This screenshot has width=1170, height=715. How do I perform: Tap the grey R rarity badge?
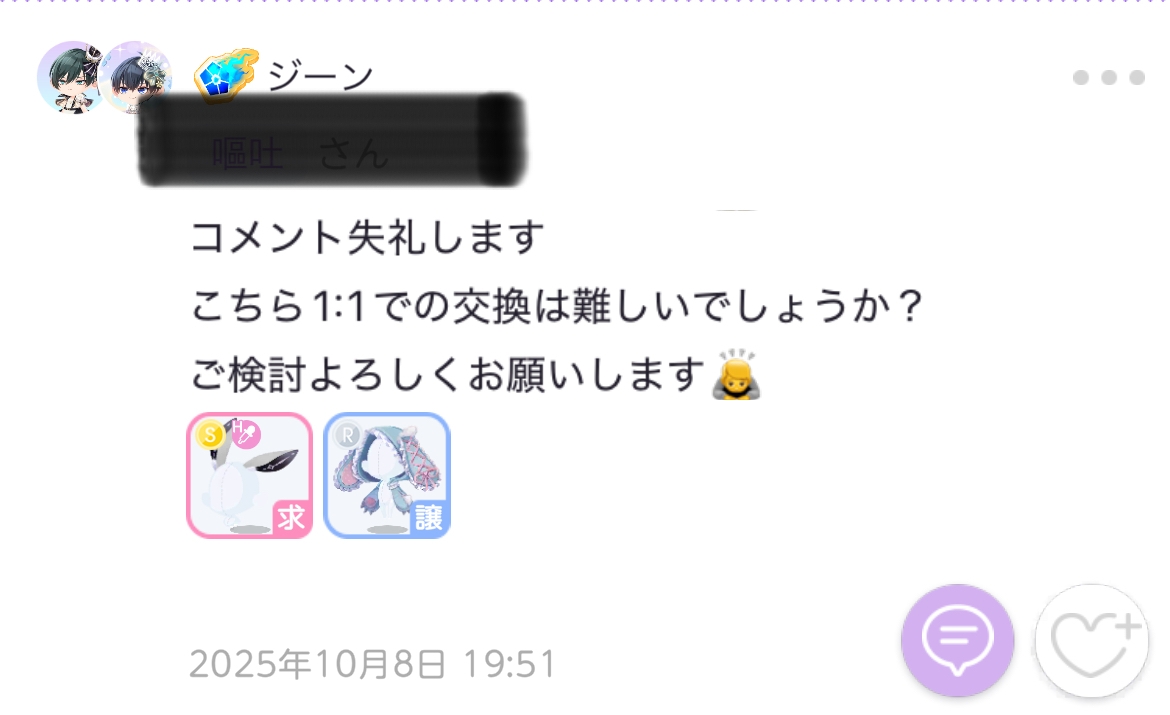(x=348, y=434)
